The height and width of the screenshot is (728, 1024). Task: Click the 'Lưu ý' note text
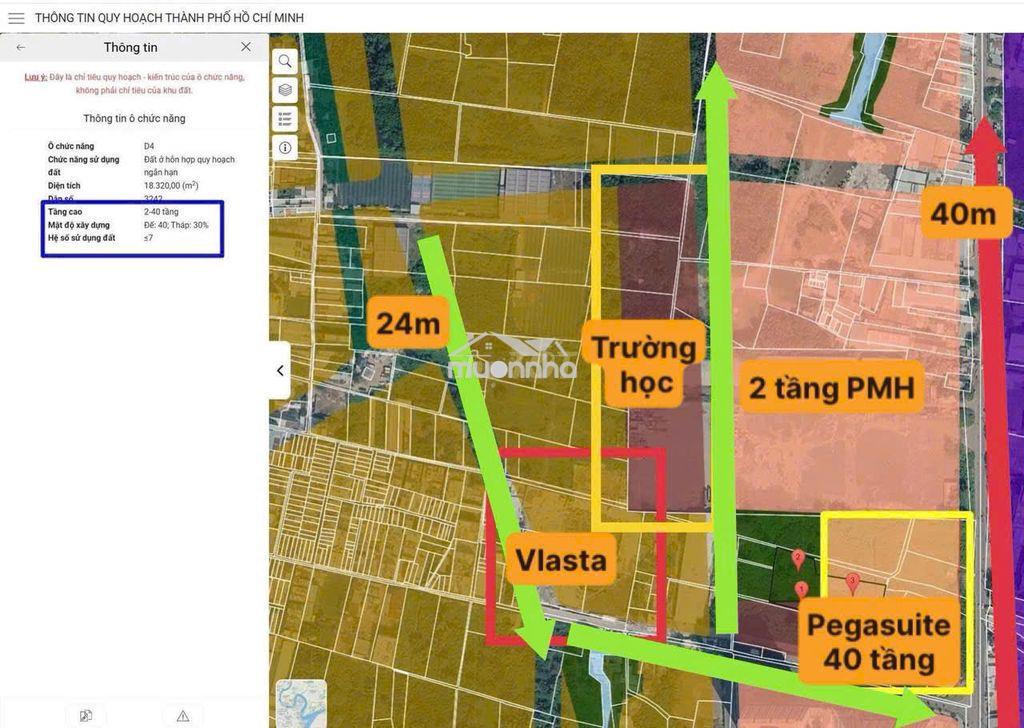click(x=135, y=84)
